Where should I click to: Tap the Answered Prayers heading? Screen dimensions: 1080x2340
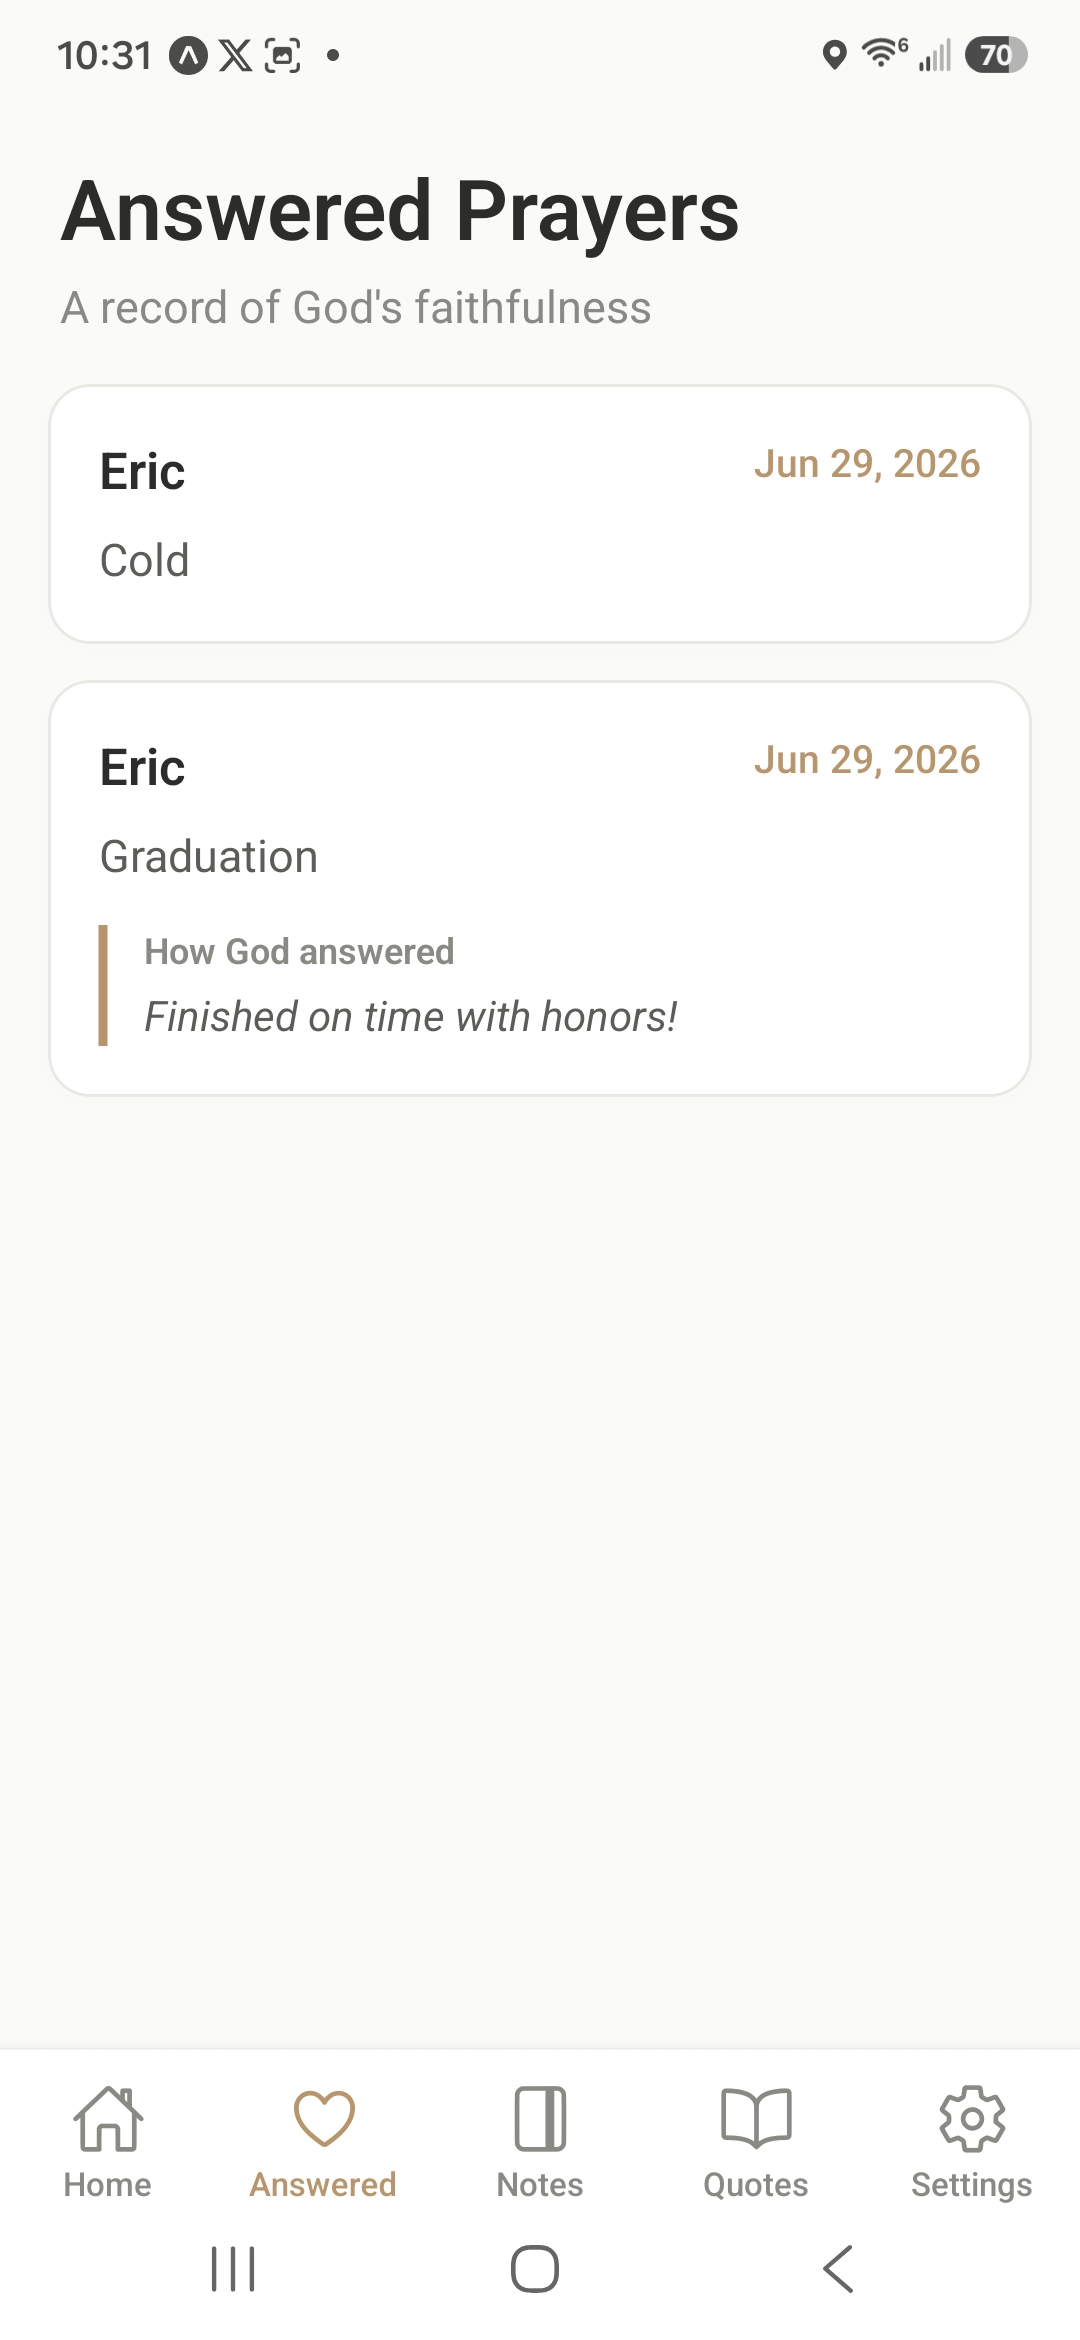point(400,211)
